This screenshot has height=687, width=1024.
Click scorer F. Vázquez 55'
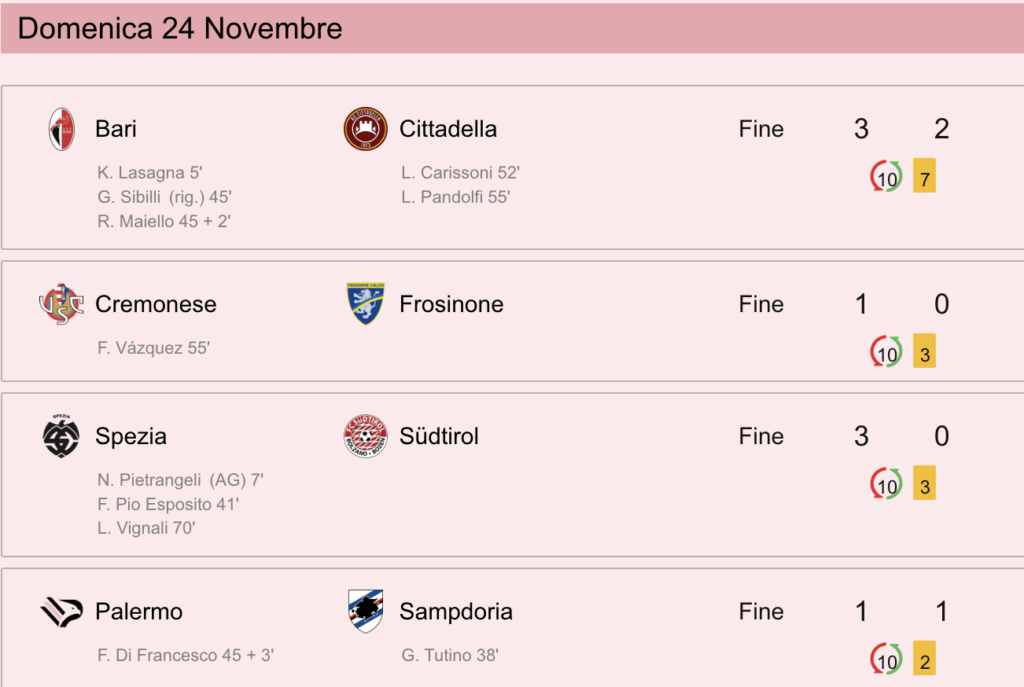[x=153, y=348]
